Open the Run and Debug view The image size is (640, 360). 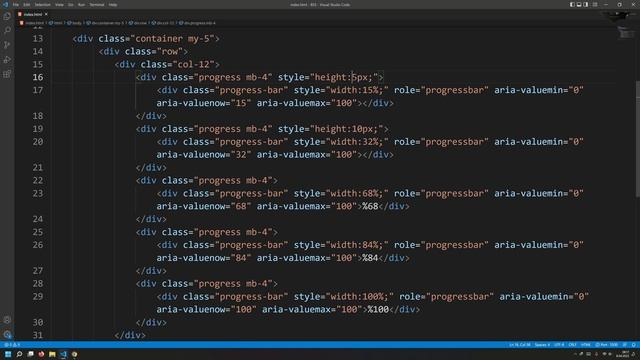(7, 60)
